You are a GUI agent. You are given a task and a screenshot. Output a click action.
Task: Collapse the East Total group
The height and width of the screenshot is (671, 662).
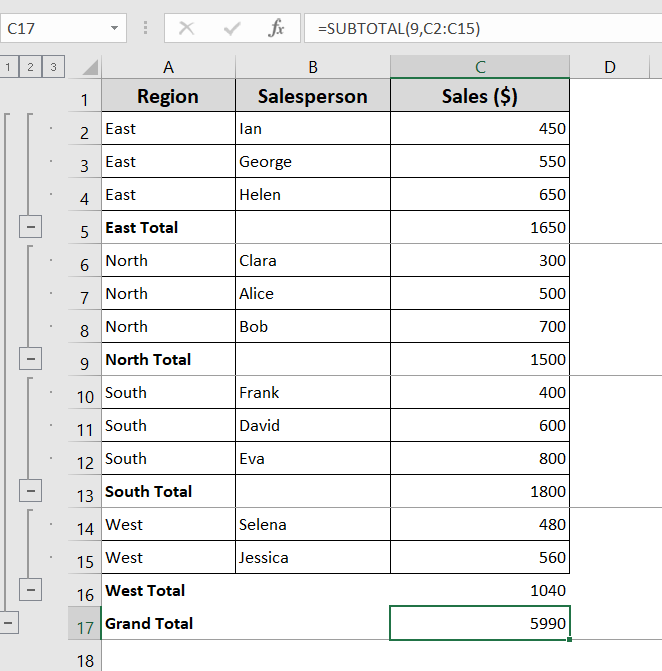(30, 227)
